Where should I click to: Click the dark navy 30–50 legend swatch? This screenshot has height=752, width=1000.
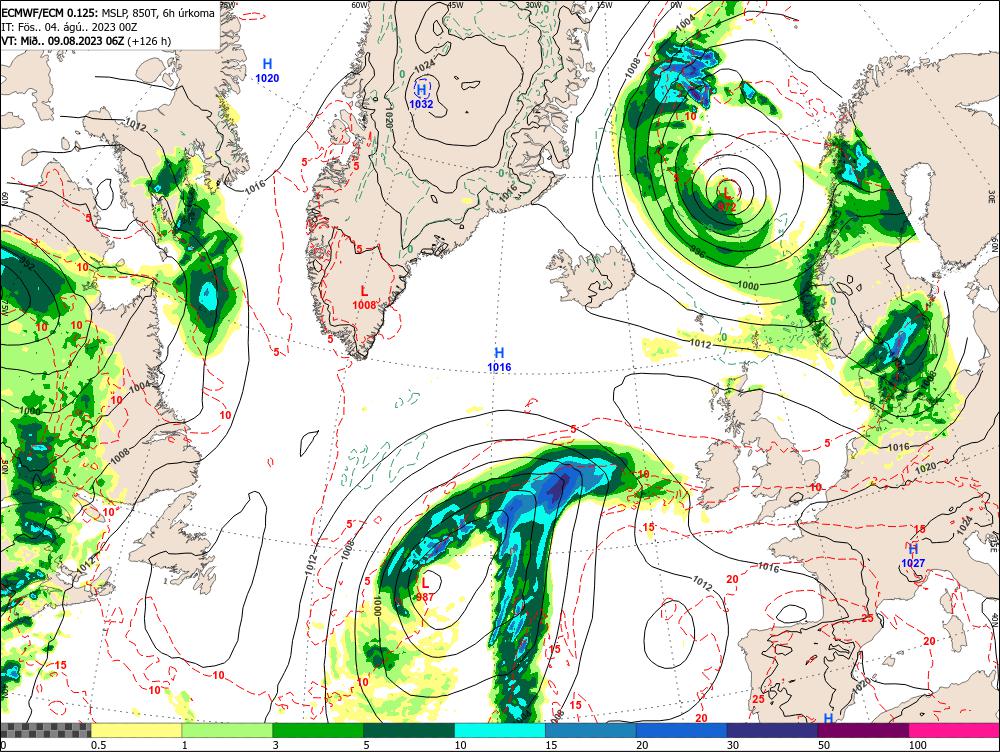pyautogui.click(x=772, y=730)
